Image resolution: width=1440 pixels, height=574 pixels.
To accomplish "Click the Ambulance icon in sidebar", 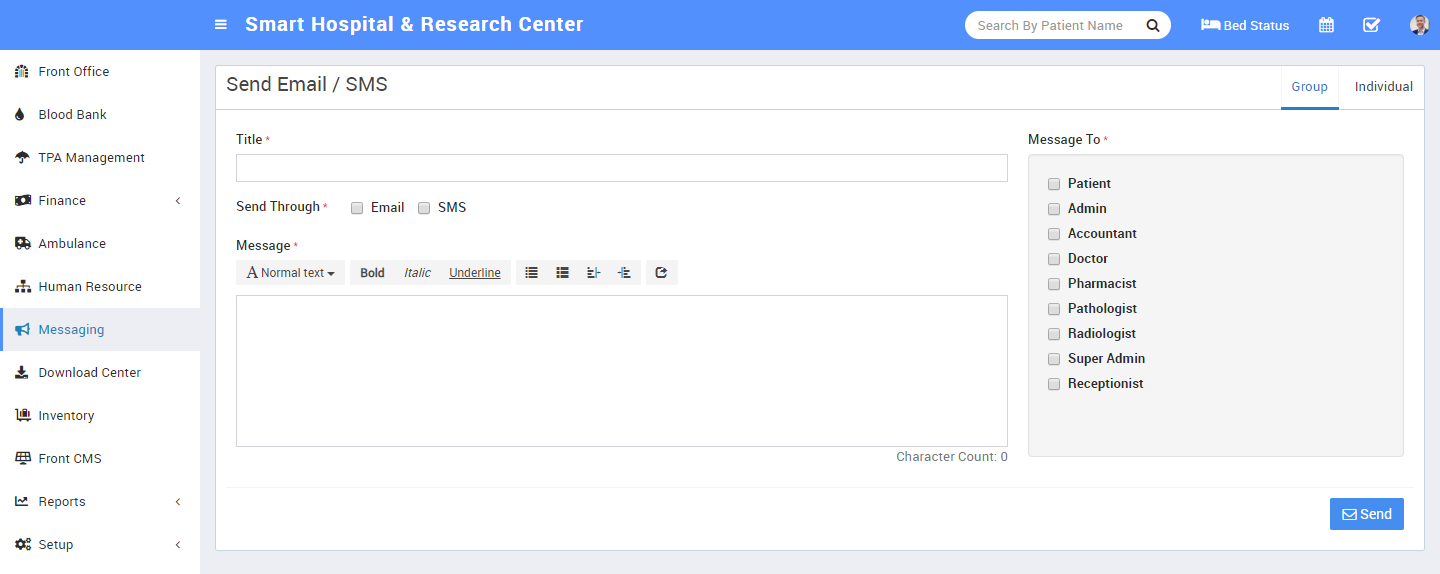I will coord(22,244).
